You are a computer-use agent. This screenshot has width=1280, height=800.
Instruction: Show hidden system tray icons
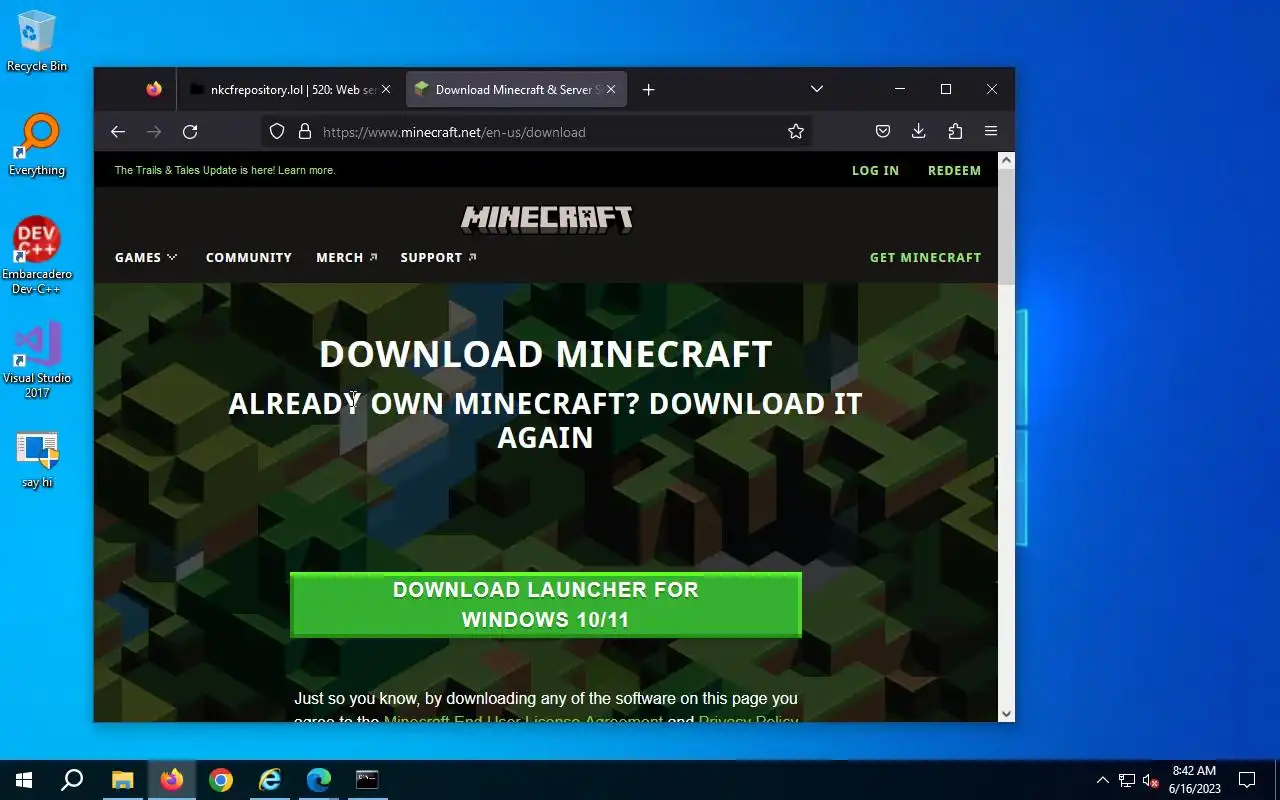[x=1102, y=780]
